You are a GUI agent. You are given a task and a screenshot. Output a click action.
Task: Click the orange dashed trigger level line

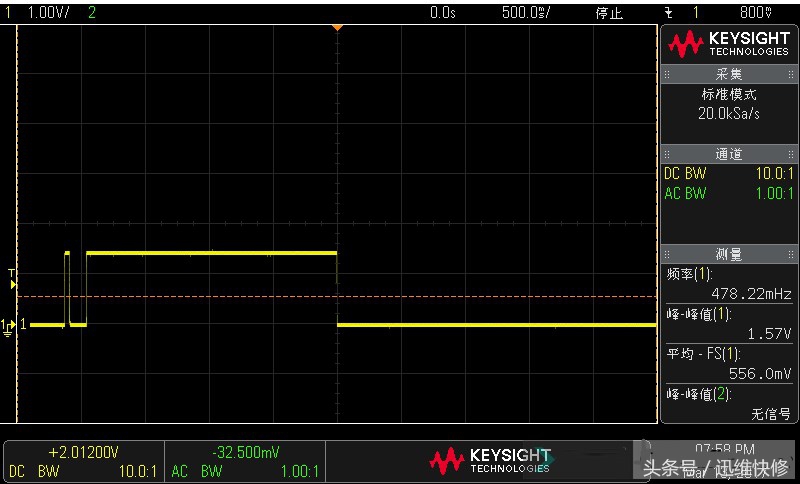pyautogui.click(x=337, y=296)
